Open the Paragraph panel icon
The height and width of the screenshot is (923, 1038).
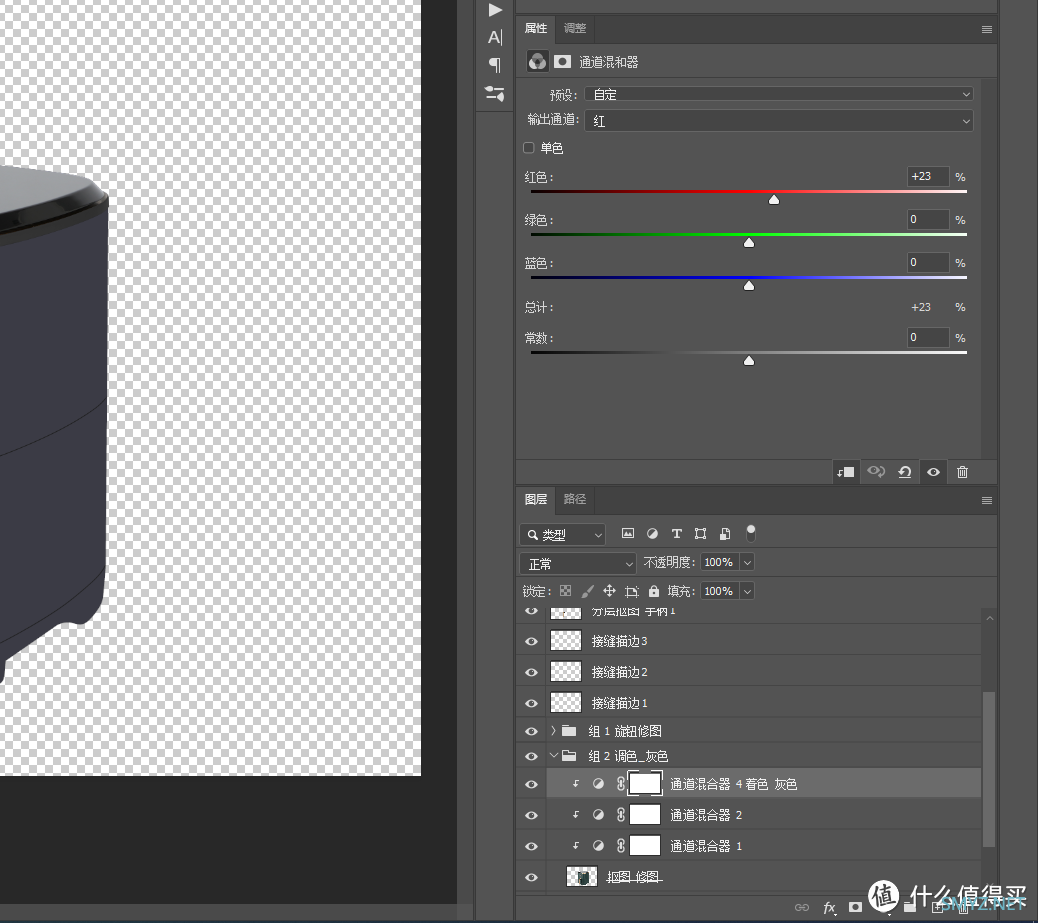[x=494, y=65]
